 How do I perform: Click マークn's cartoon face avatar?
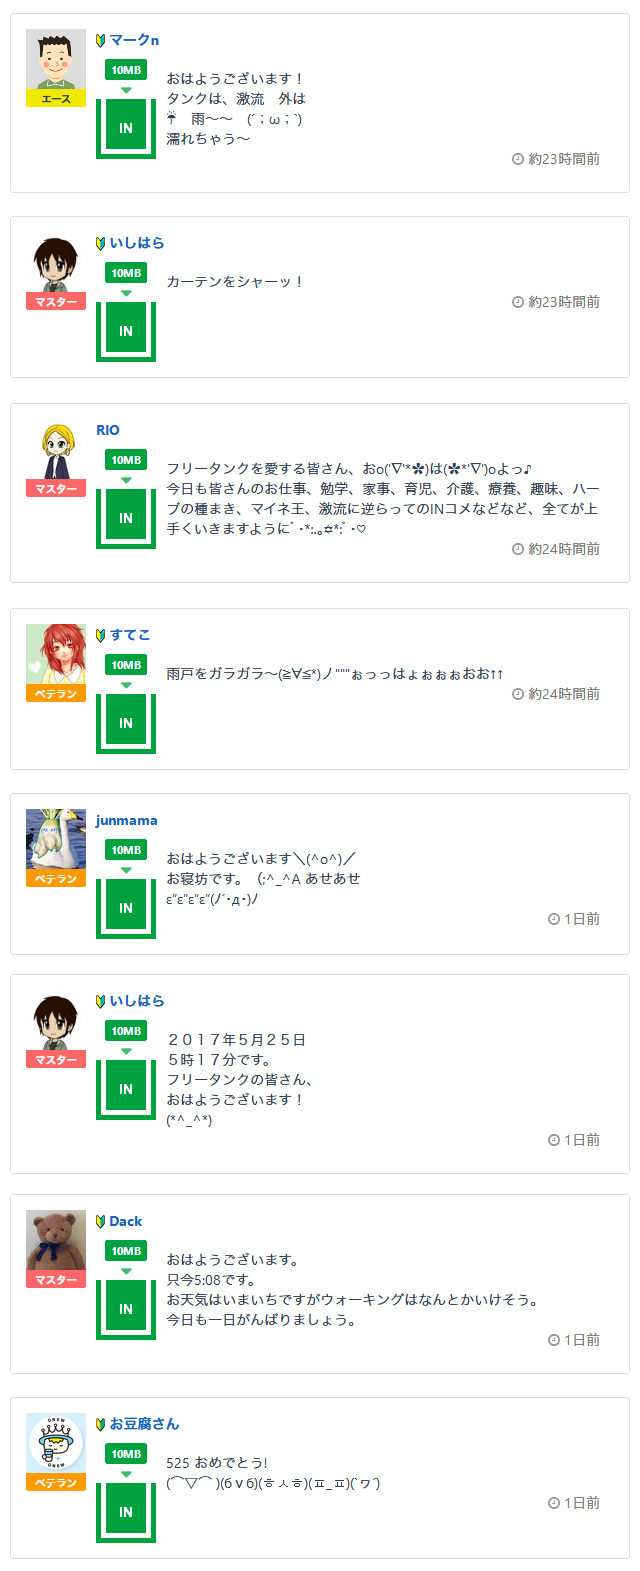coord(56,60)
